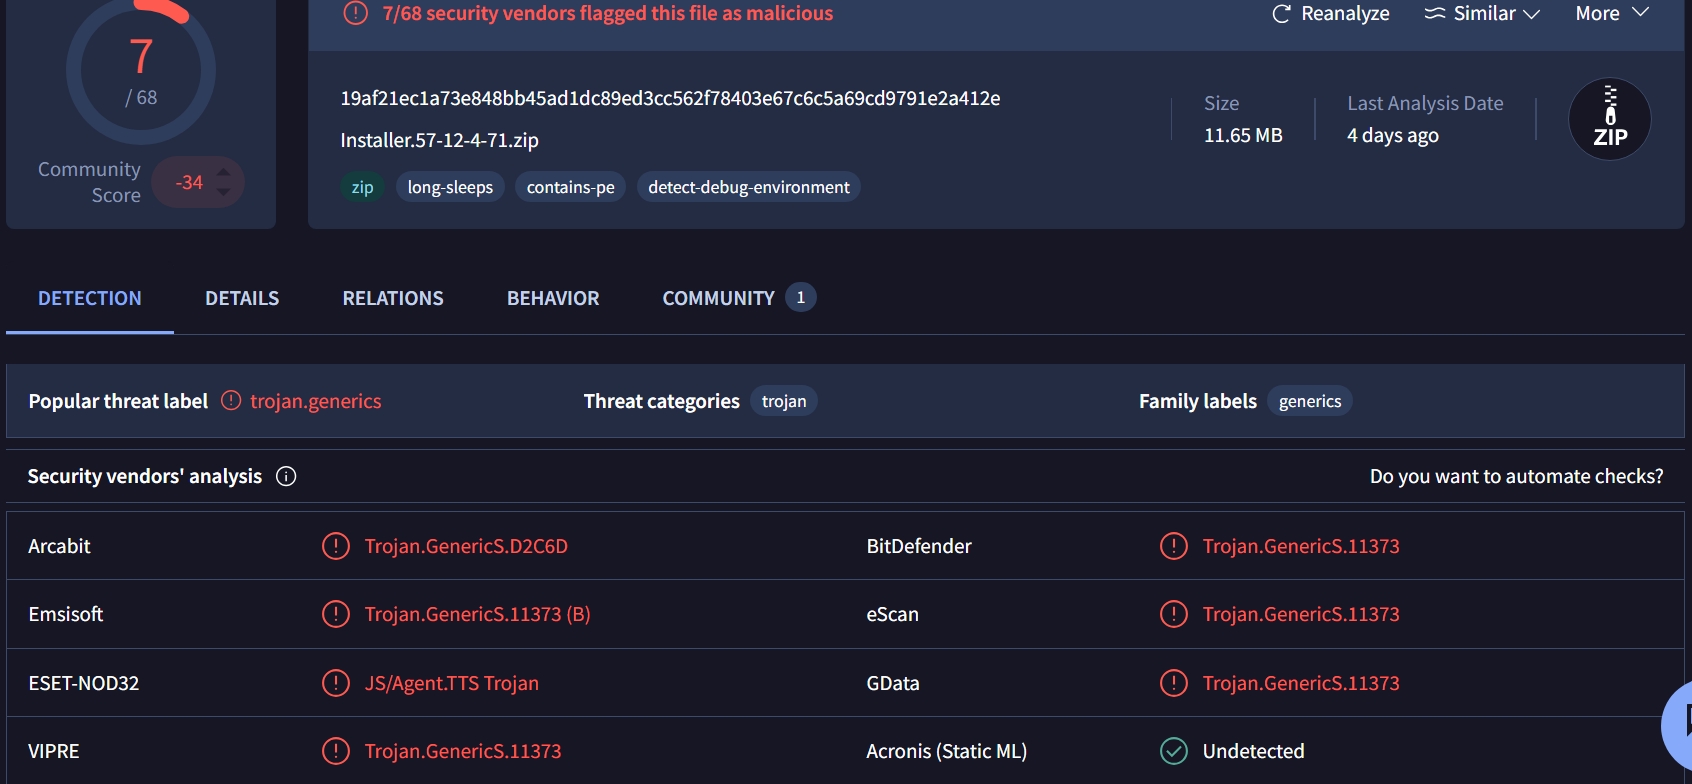Switch to the Details tab
Viewport: 1692px width, 784px height.
(242, 298)
